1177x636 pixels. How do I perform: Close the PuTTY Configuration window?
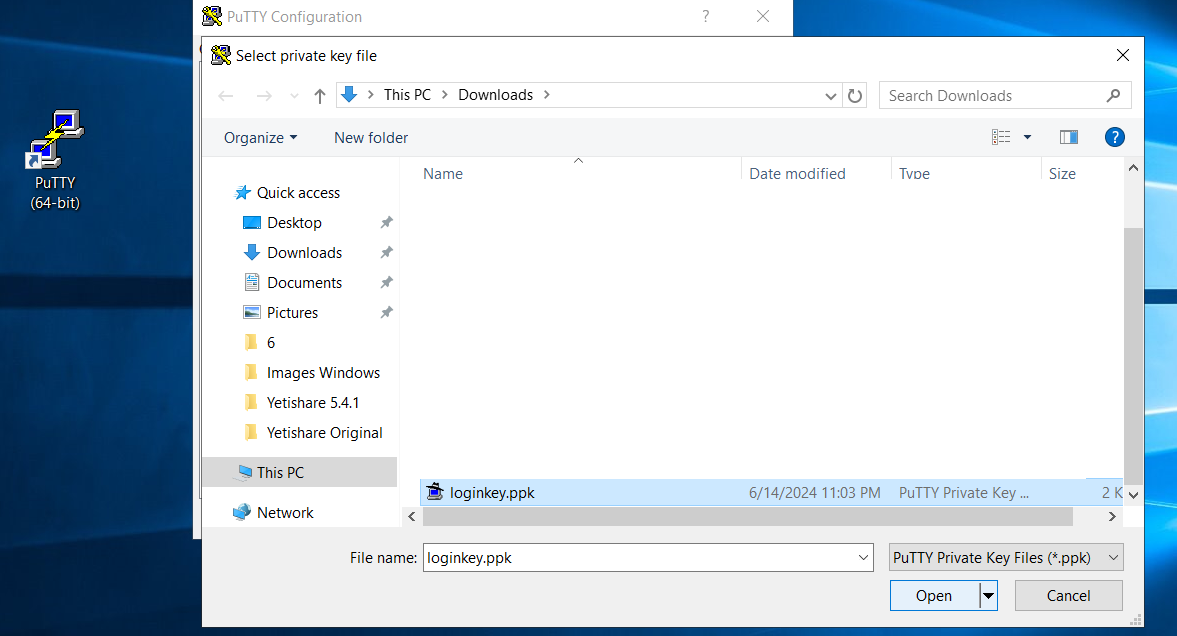pos(763,17)
